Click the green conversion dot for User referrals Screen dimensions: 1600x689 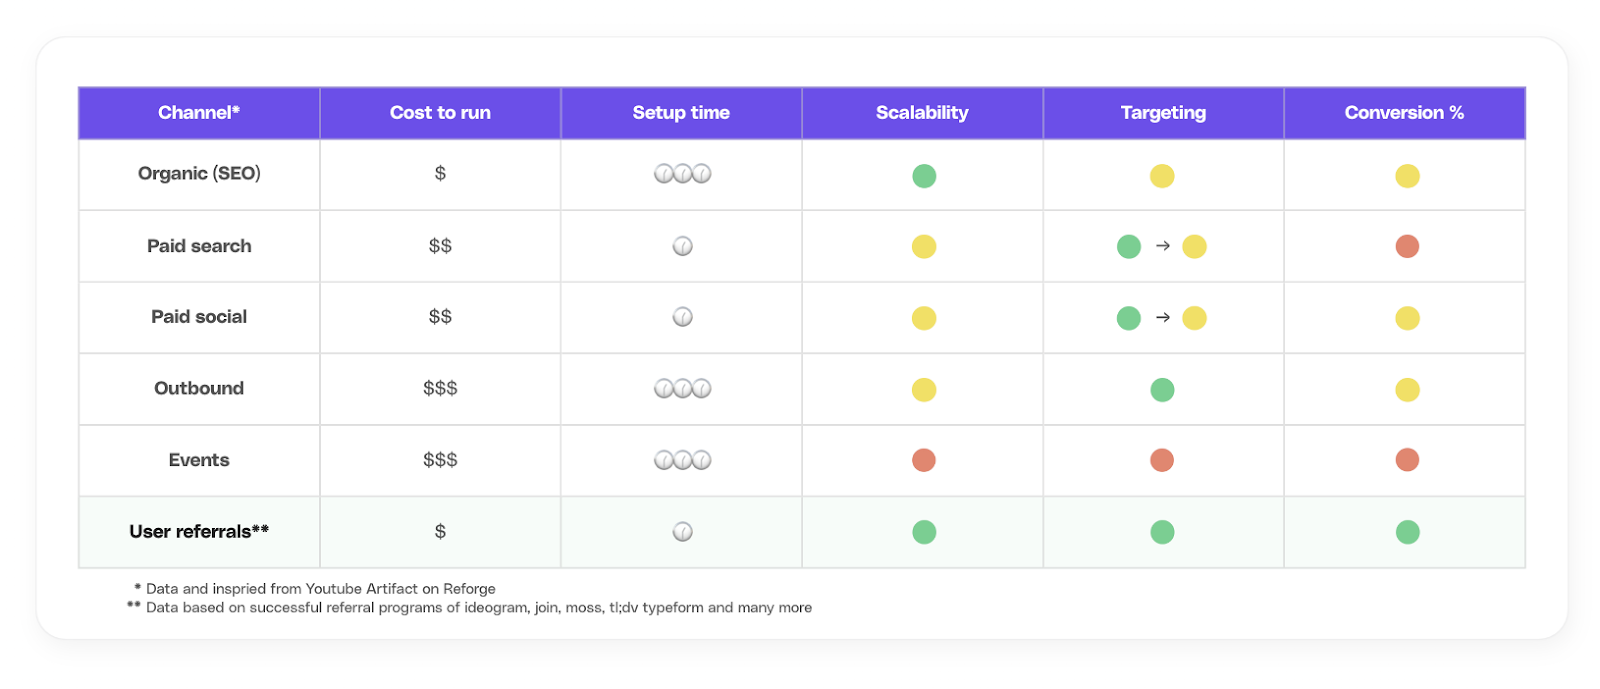click(x=1407, y=532)
